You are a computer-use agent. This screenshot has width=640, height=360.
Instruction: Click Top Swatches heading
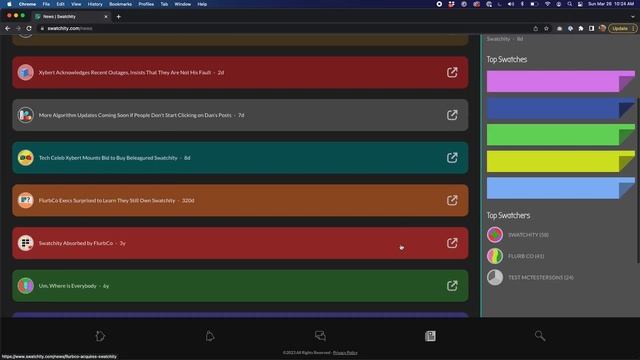[x=507, y=59]
